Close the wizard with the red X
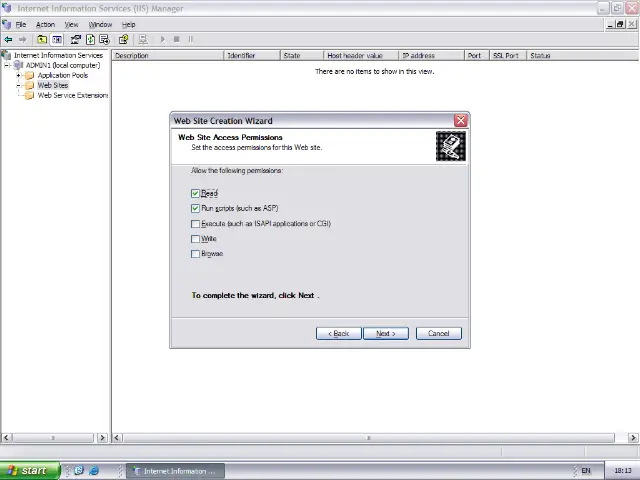 461,120
